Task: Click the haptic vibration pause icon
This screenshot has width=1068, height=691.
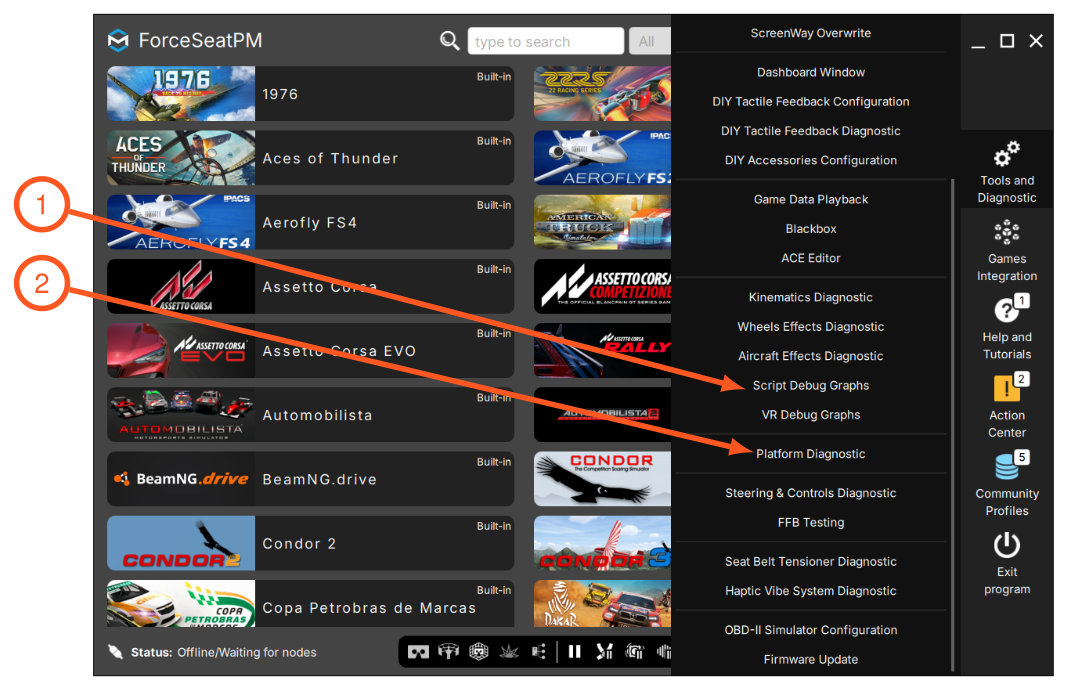Action: tap(634, 652)
